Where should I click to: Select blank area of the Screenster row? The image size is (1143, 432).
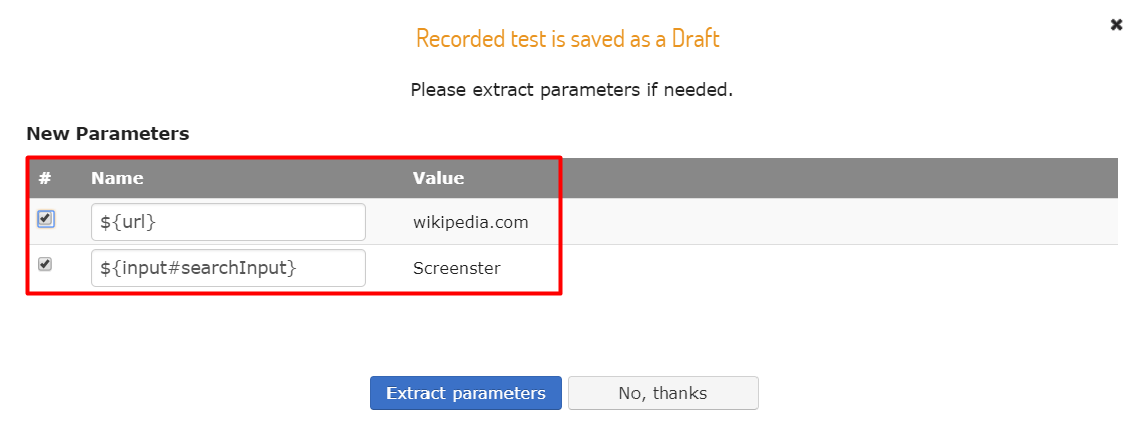(x=838, y=268)
